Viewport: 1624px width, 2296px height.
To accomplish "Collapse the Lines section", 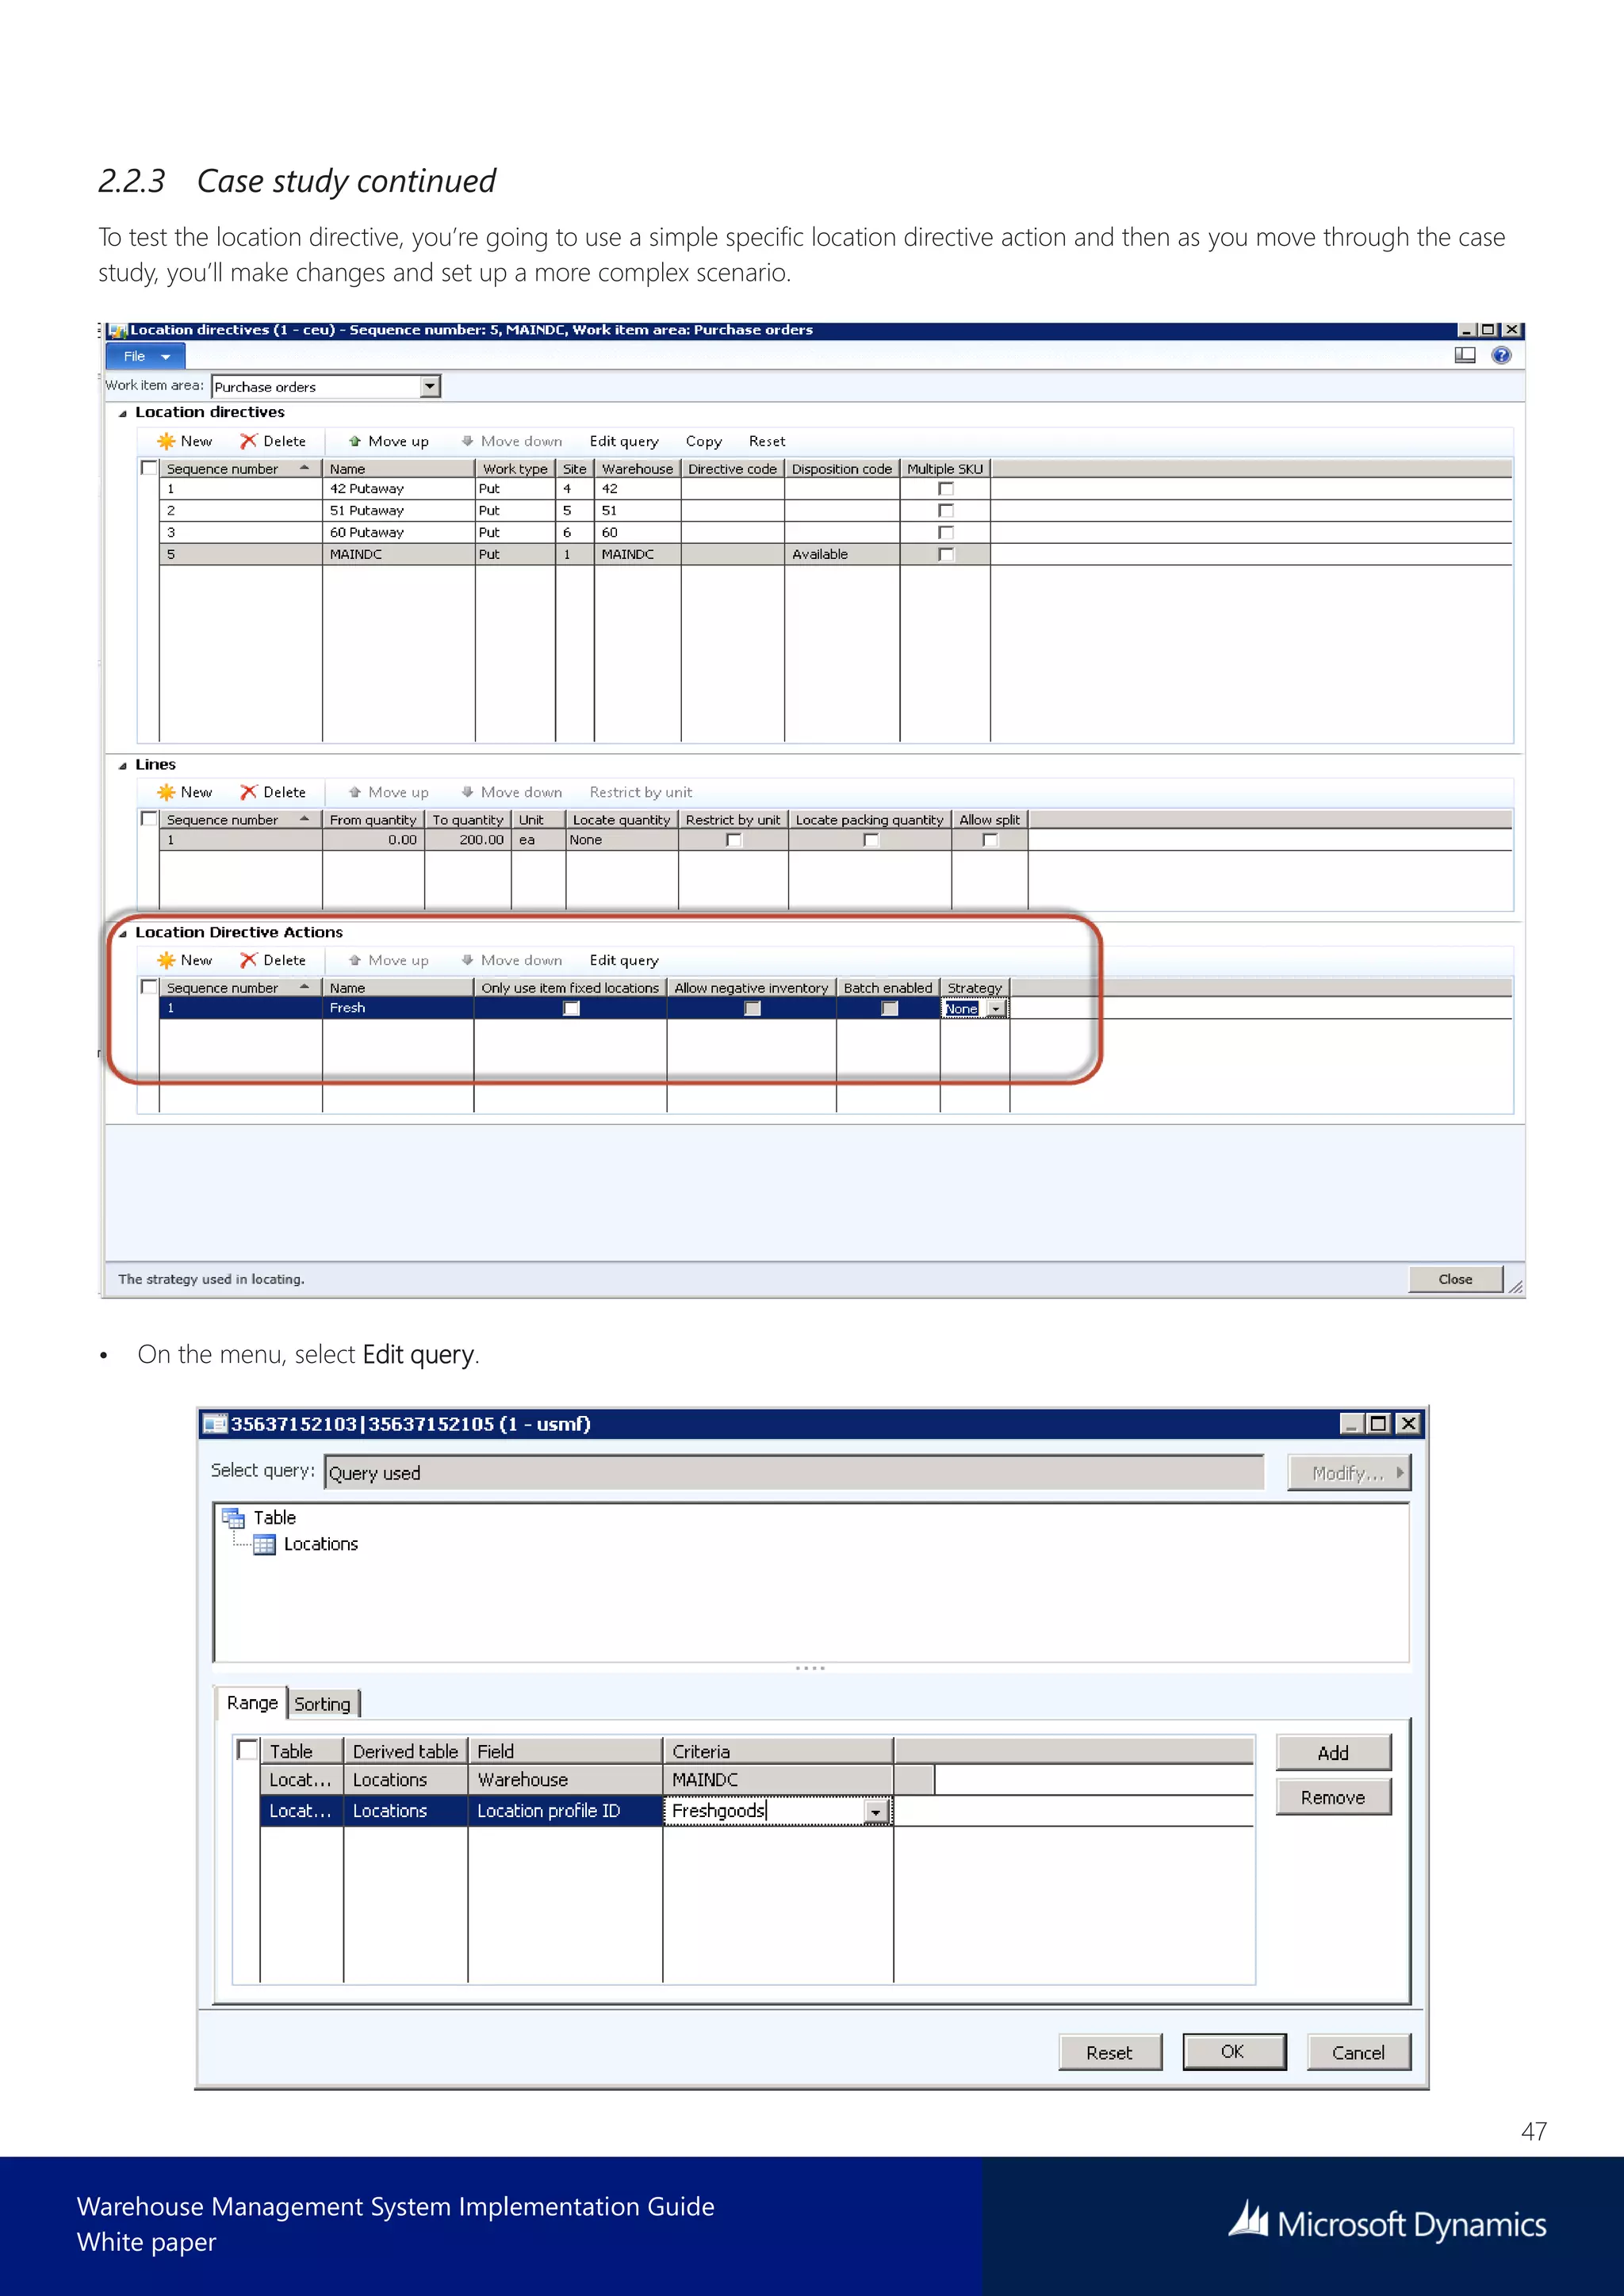I will coord(123,765).
